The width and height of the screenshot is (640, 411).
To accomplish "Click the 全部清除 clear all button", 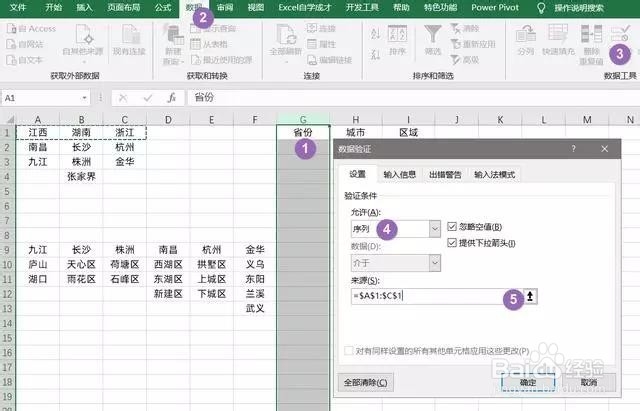I will tap(365, 383).
